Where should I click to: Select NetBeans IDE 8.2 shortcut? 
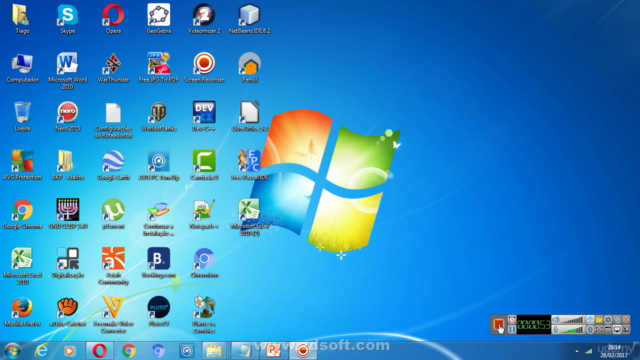pyautogui.click(x=249, y=19)
